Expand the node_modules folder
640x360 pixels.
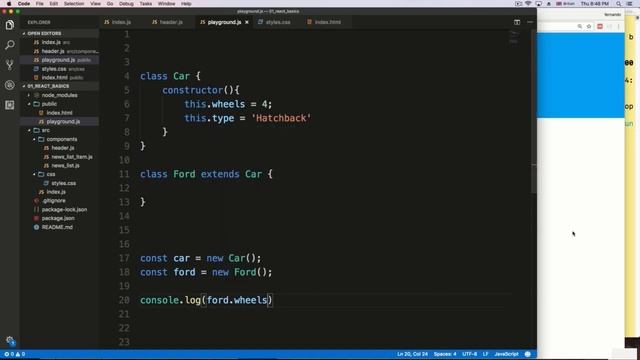pos(59,95)
